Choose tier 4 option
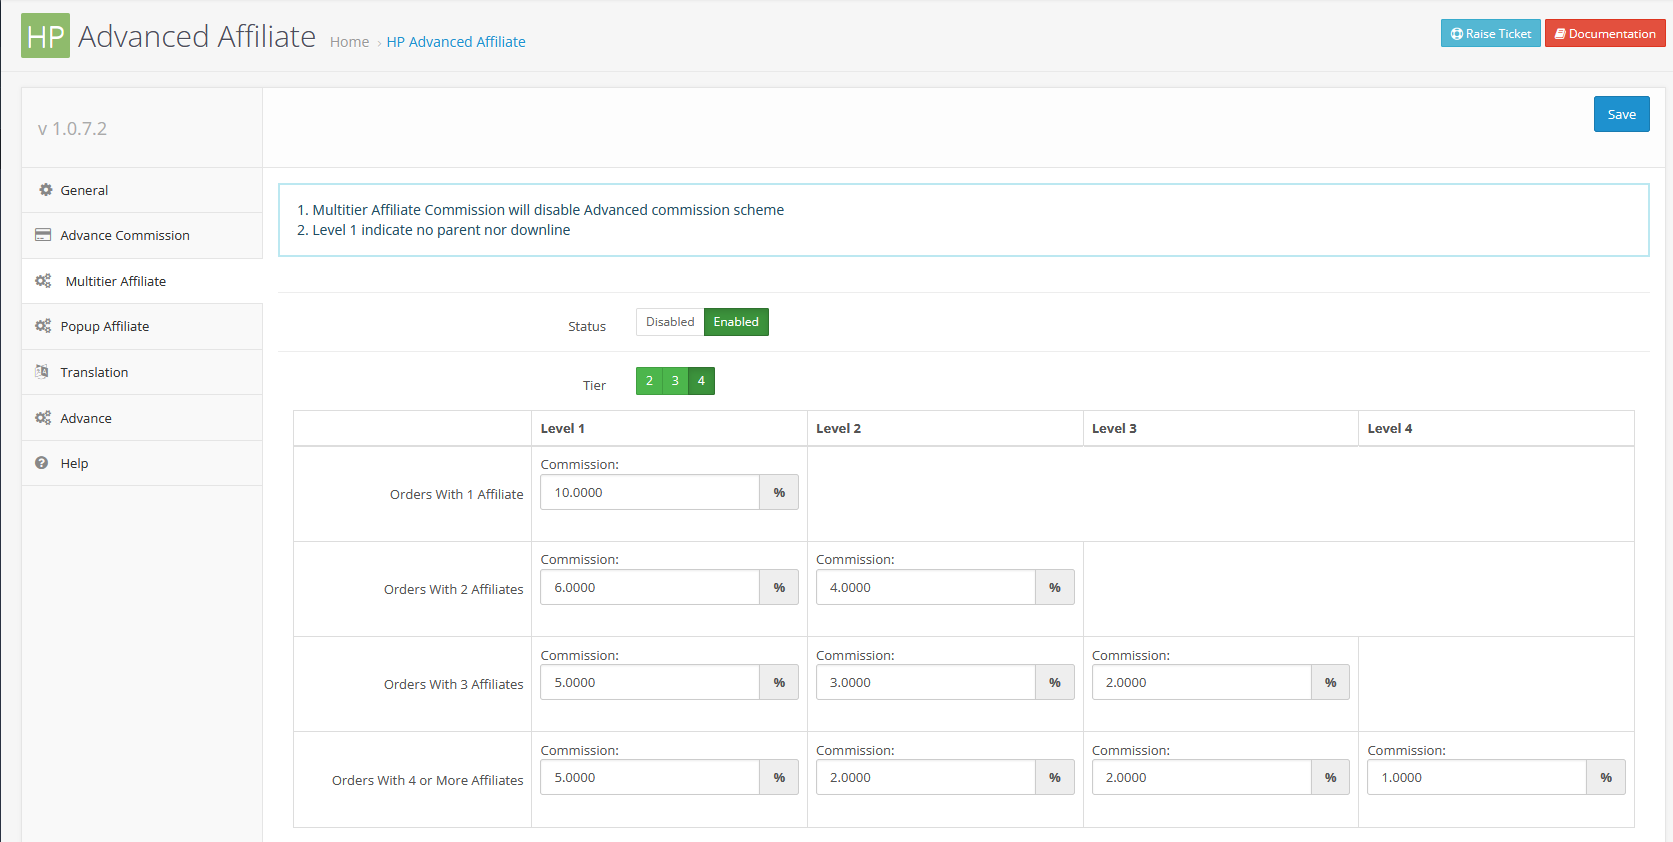1673x842 pixels. pos(701,381)
